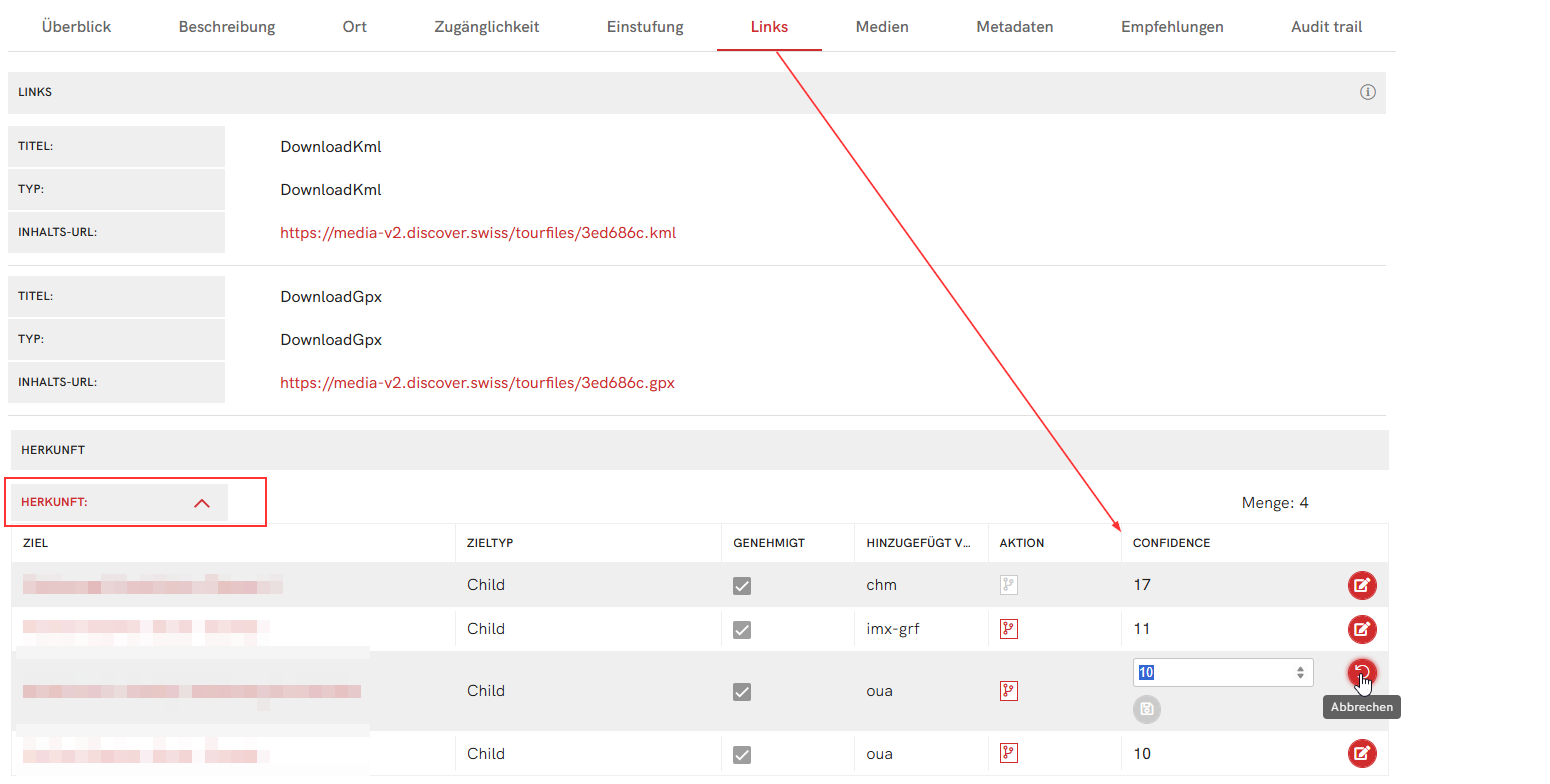Click the branch action icon in chm row
This screenshot has width=1550, height=784.
(x=1008, y=586)
